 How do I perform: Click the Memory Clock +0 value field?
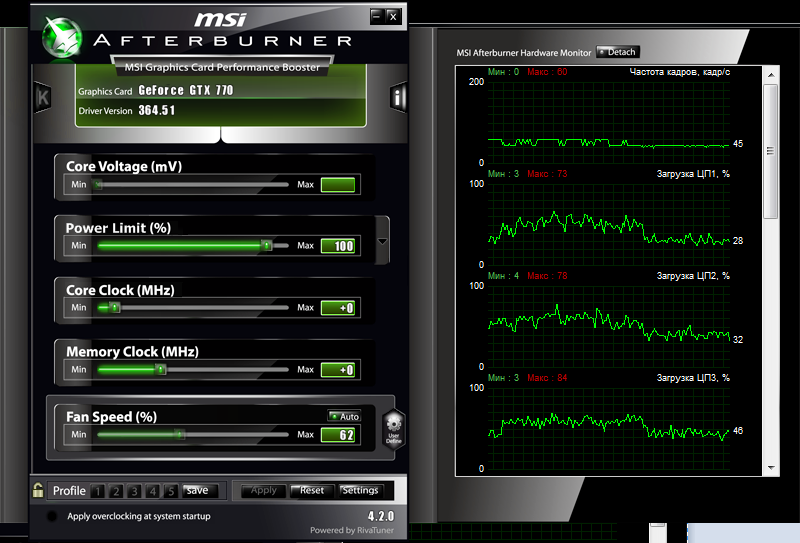pos(338,369)
